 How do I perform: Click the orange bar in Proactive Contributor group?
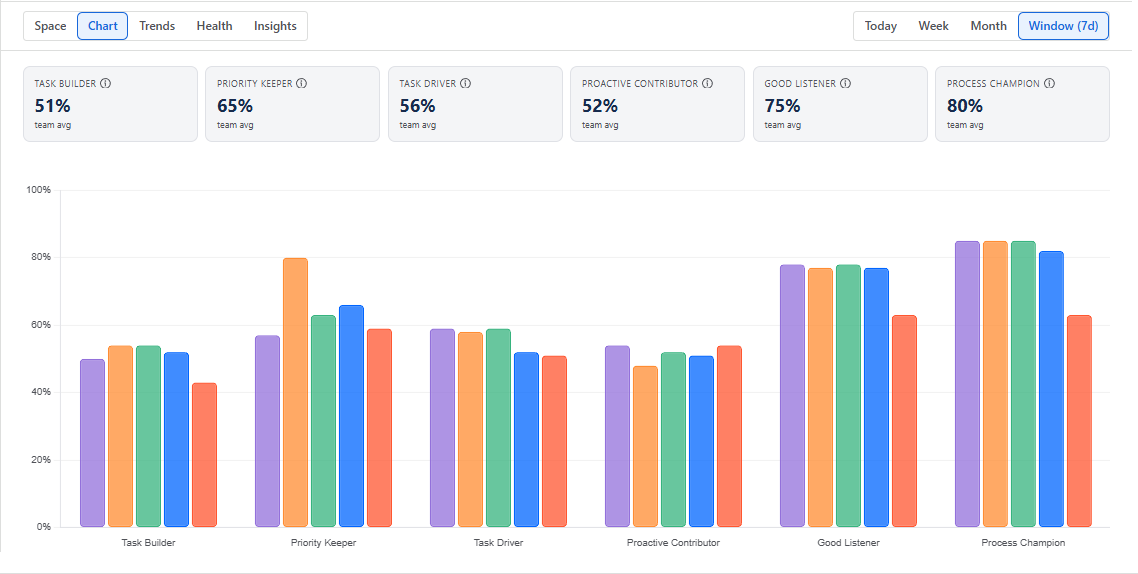coord(645,446)
